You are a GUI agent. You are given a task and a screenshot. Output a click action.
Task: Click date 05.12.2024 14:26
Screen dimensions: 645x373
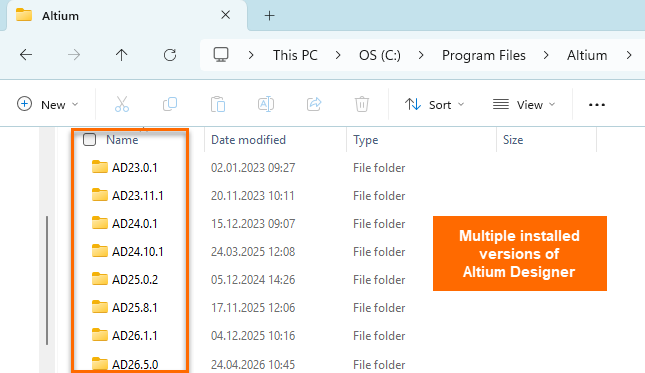tap(253, 280)
